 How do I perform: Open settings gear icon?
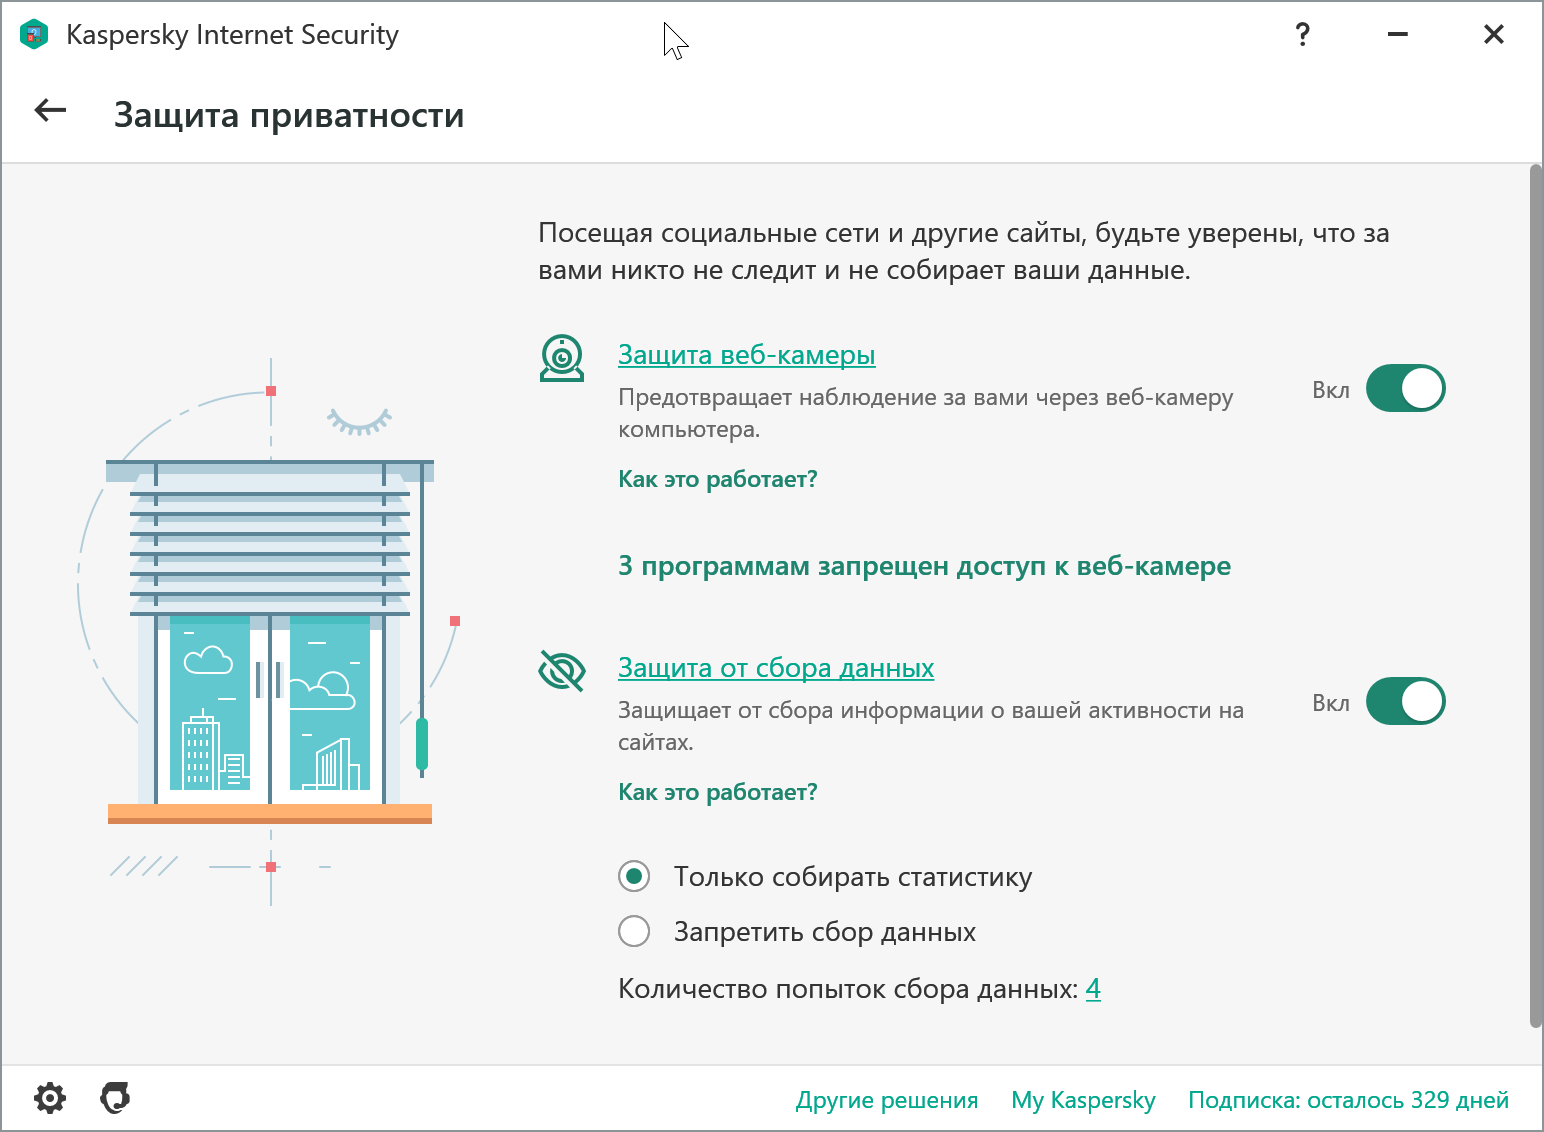(50, 1098)
